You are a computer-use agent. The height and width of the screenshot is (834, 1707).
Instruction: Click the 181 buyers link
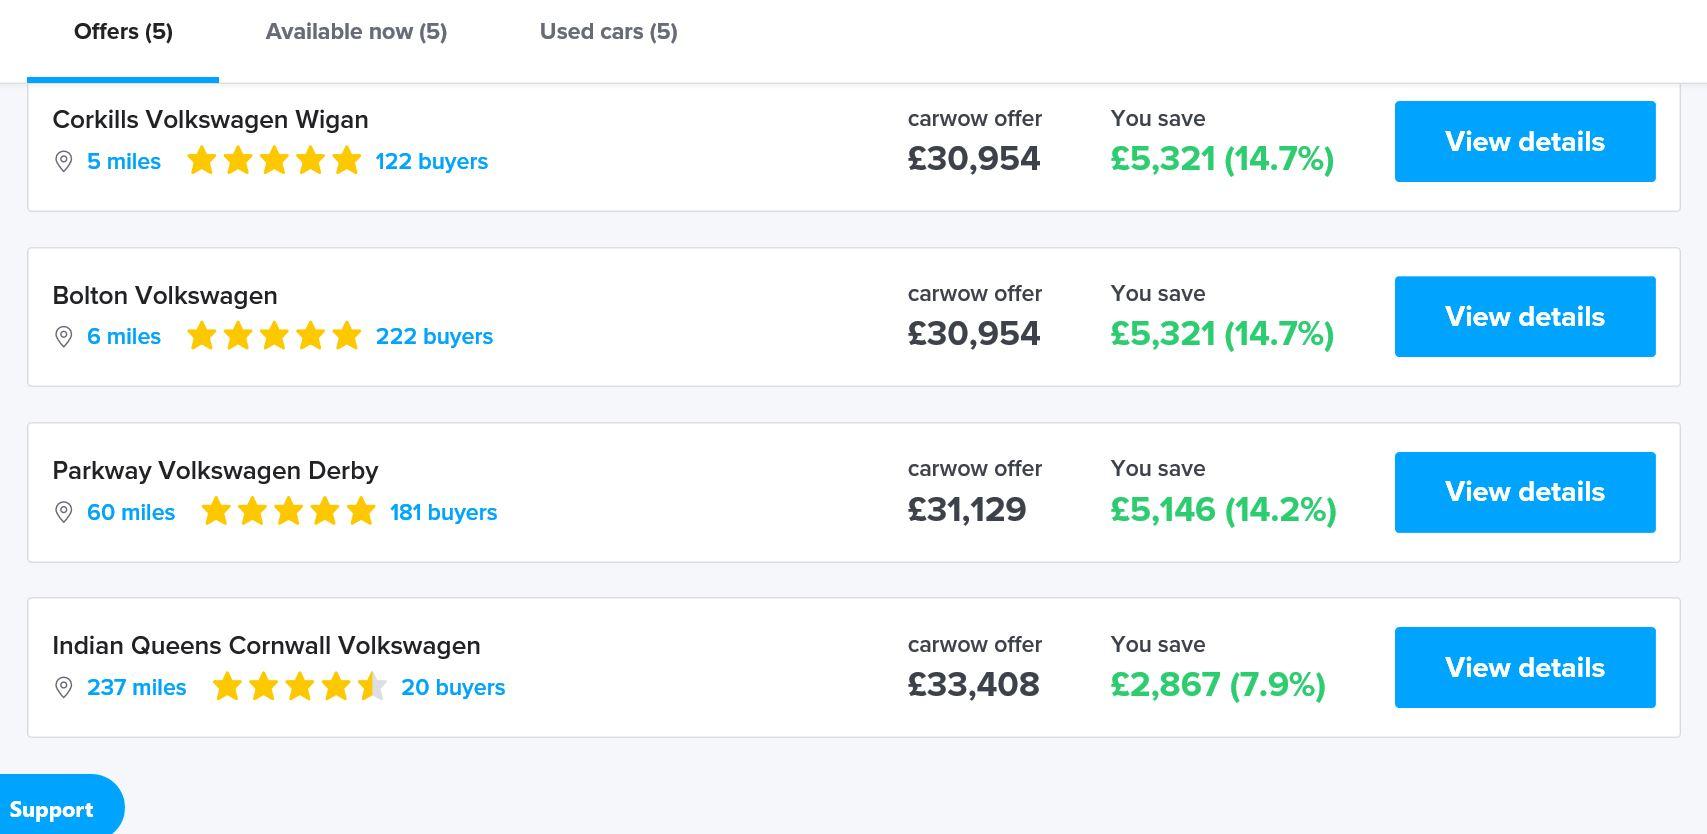(443, 513)
